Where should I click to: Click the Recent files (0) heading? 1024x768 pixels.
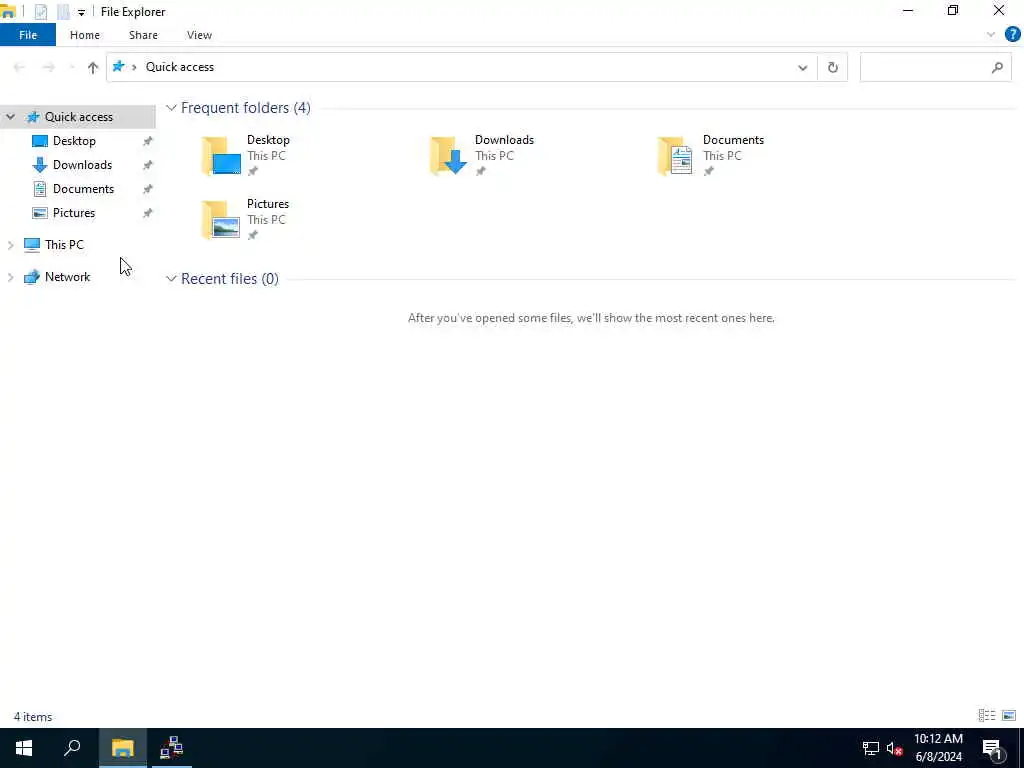click(x=230, y=279)
